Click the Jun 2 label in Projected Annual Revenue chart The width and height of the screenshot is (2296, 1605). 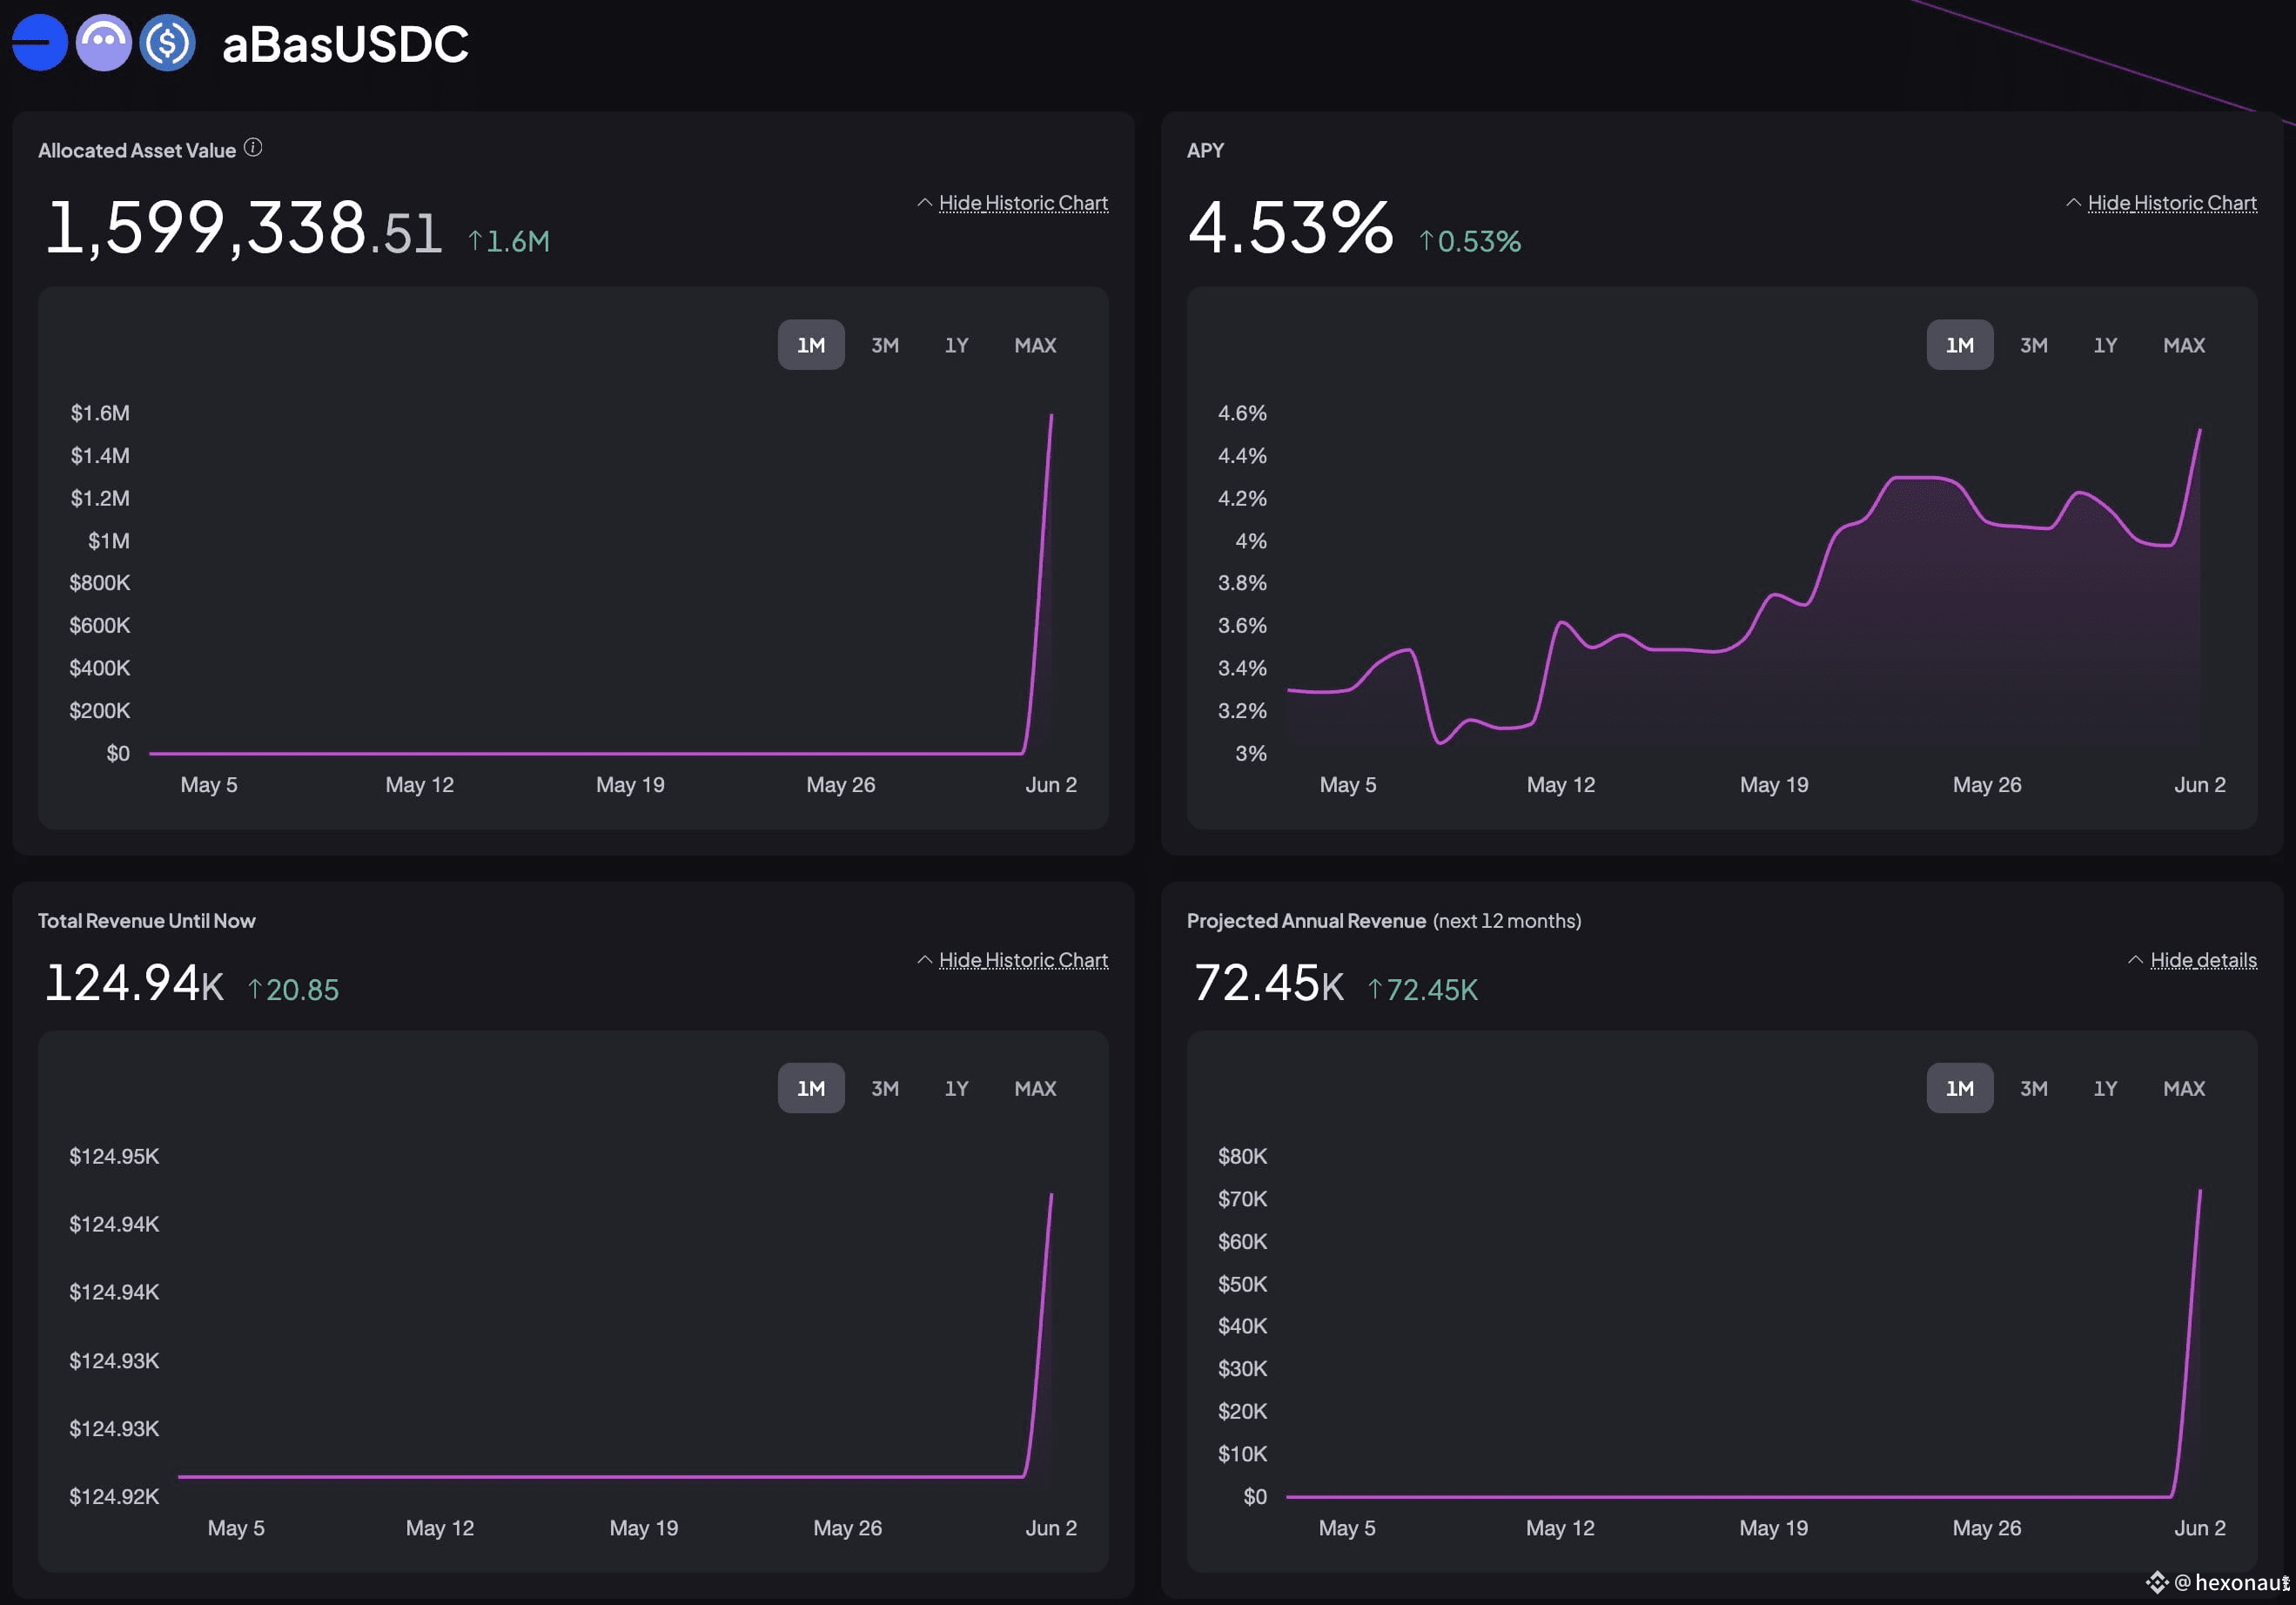point(2200,1528)
